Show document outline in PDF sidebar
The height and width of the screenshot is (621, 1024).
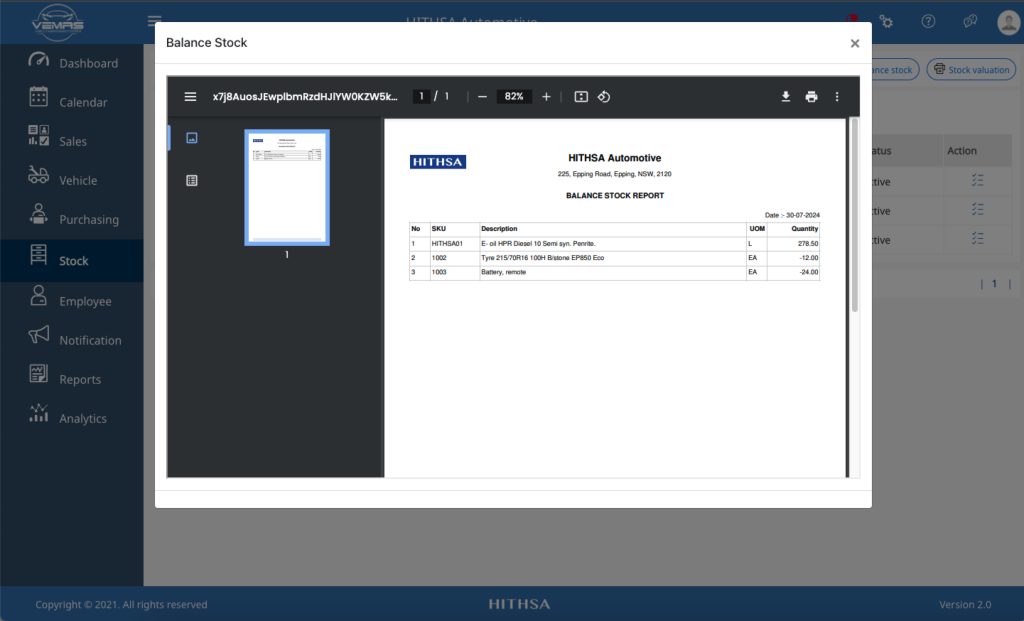coord(191,180)
